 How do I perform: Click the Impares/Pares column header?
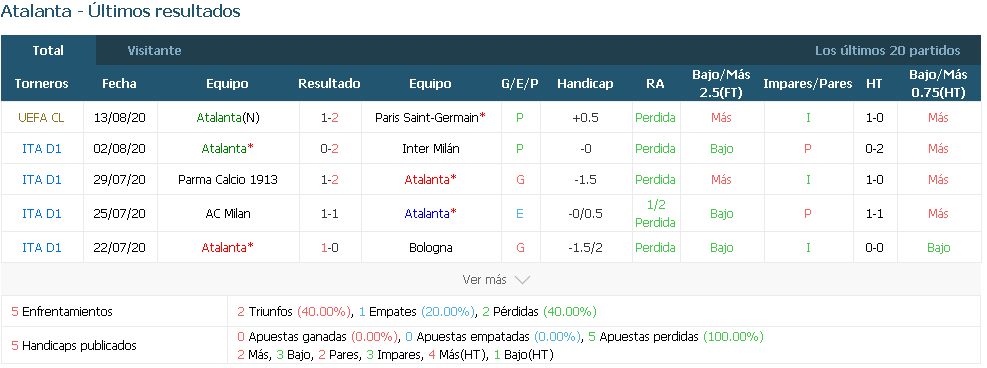click(x=808, y=84)
